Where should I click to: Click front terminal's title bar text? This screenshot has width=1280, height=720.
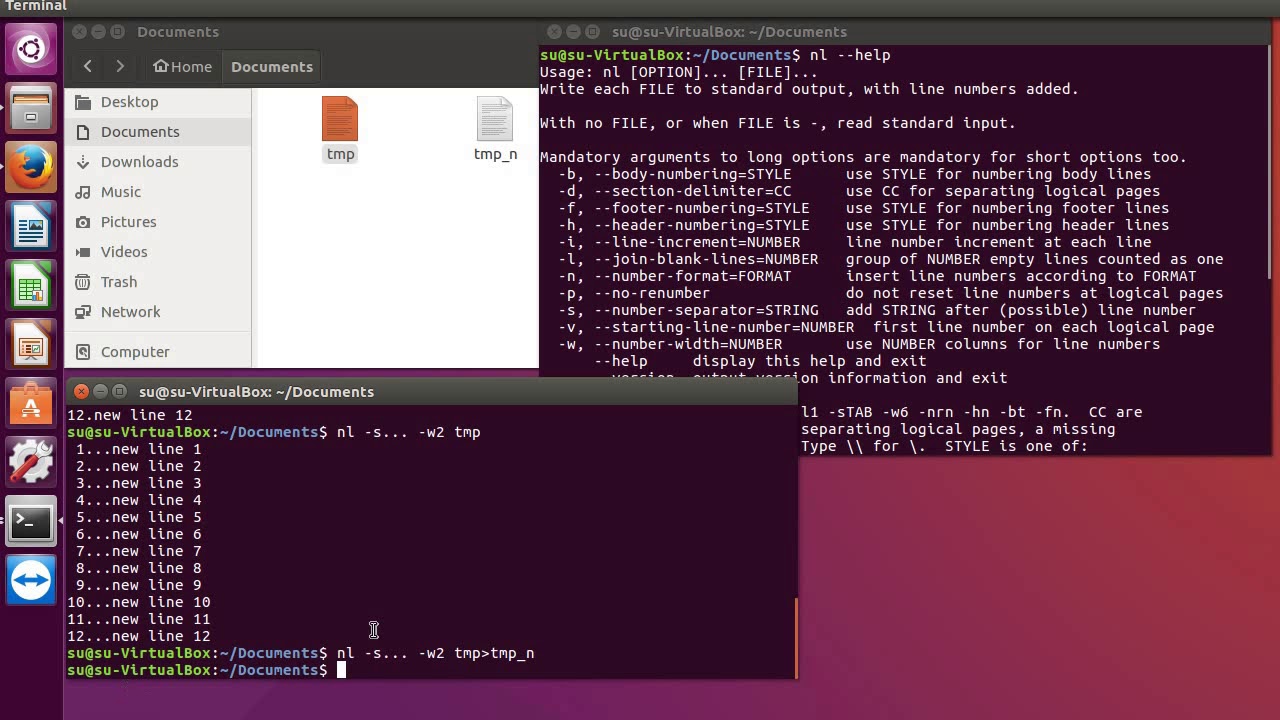(x=256, y=392)
